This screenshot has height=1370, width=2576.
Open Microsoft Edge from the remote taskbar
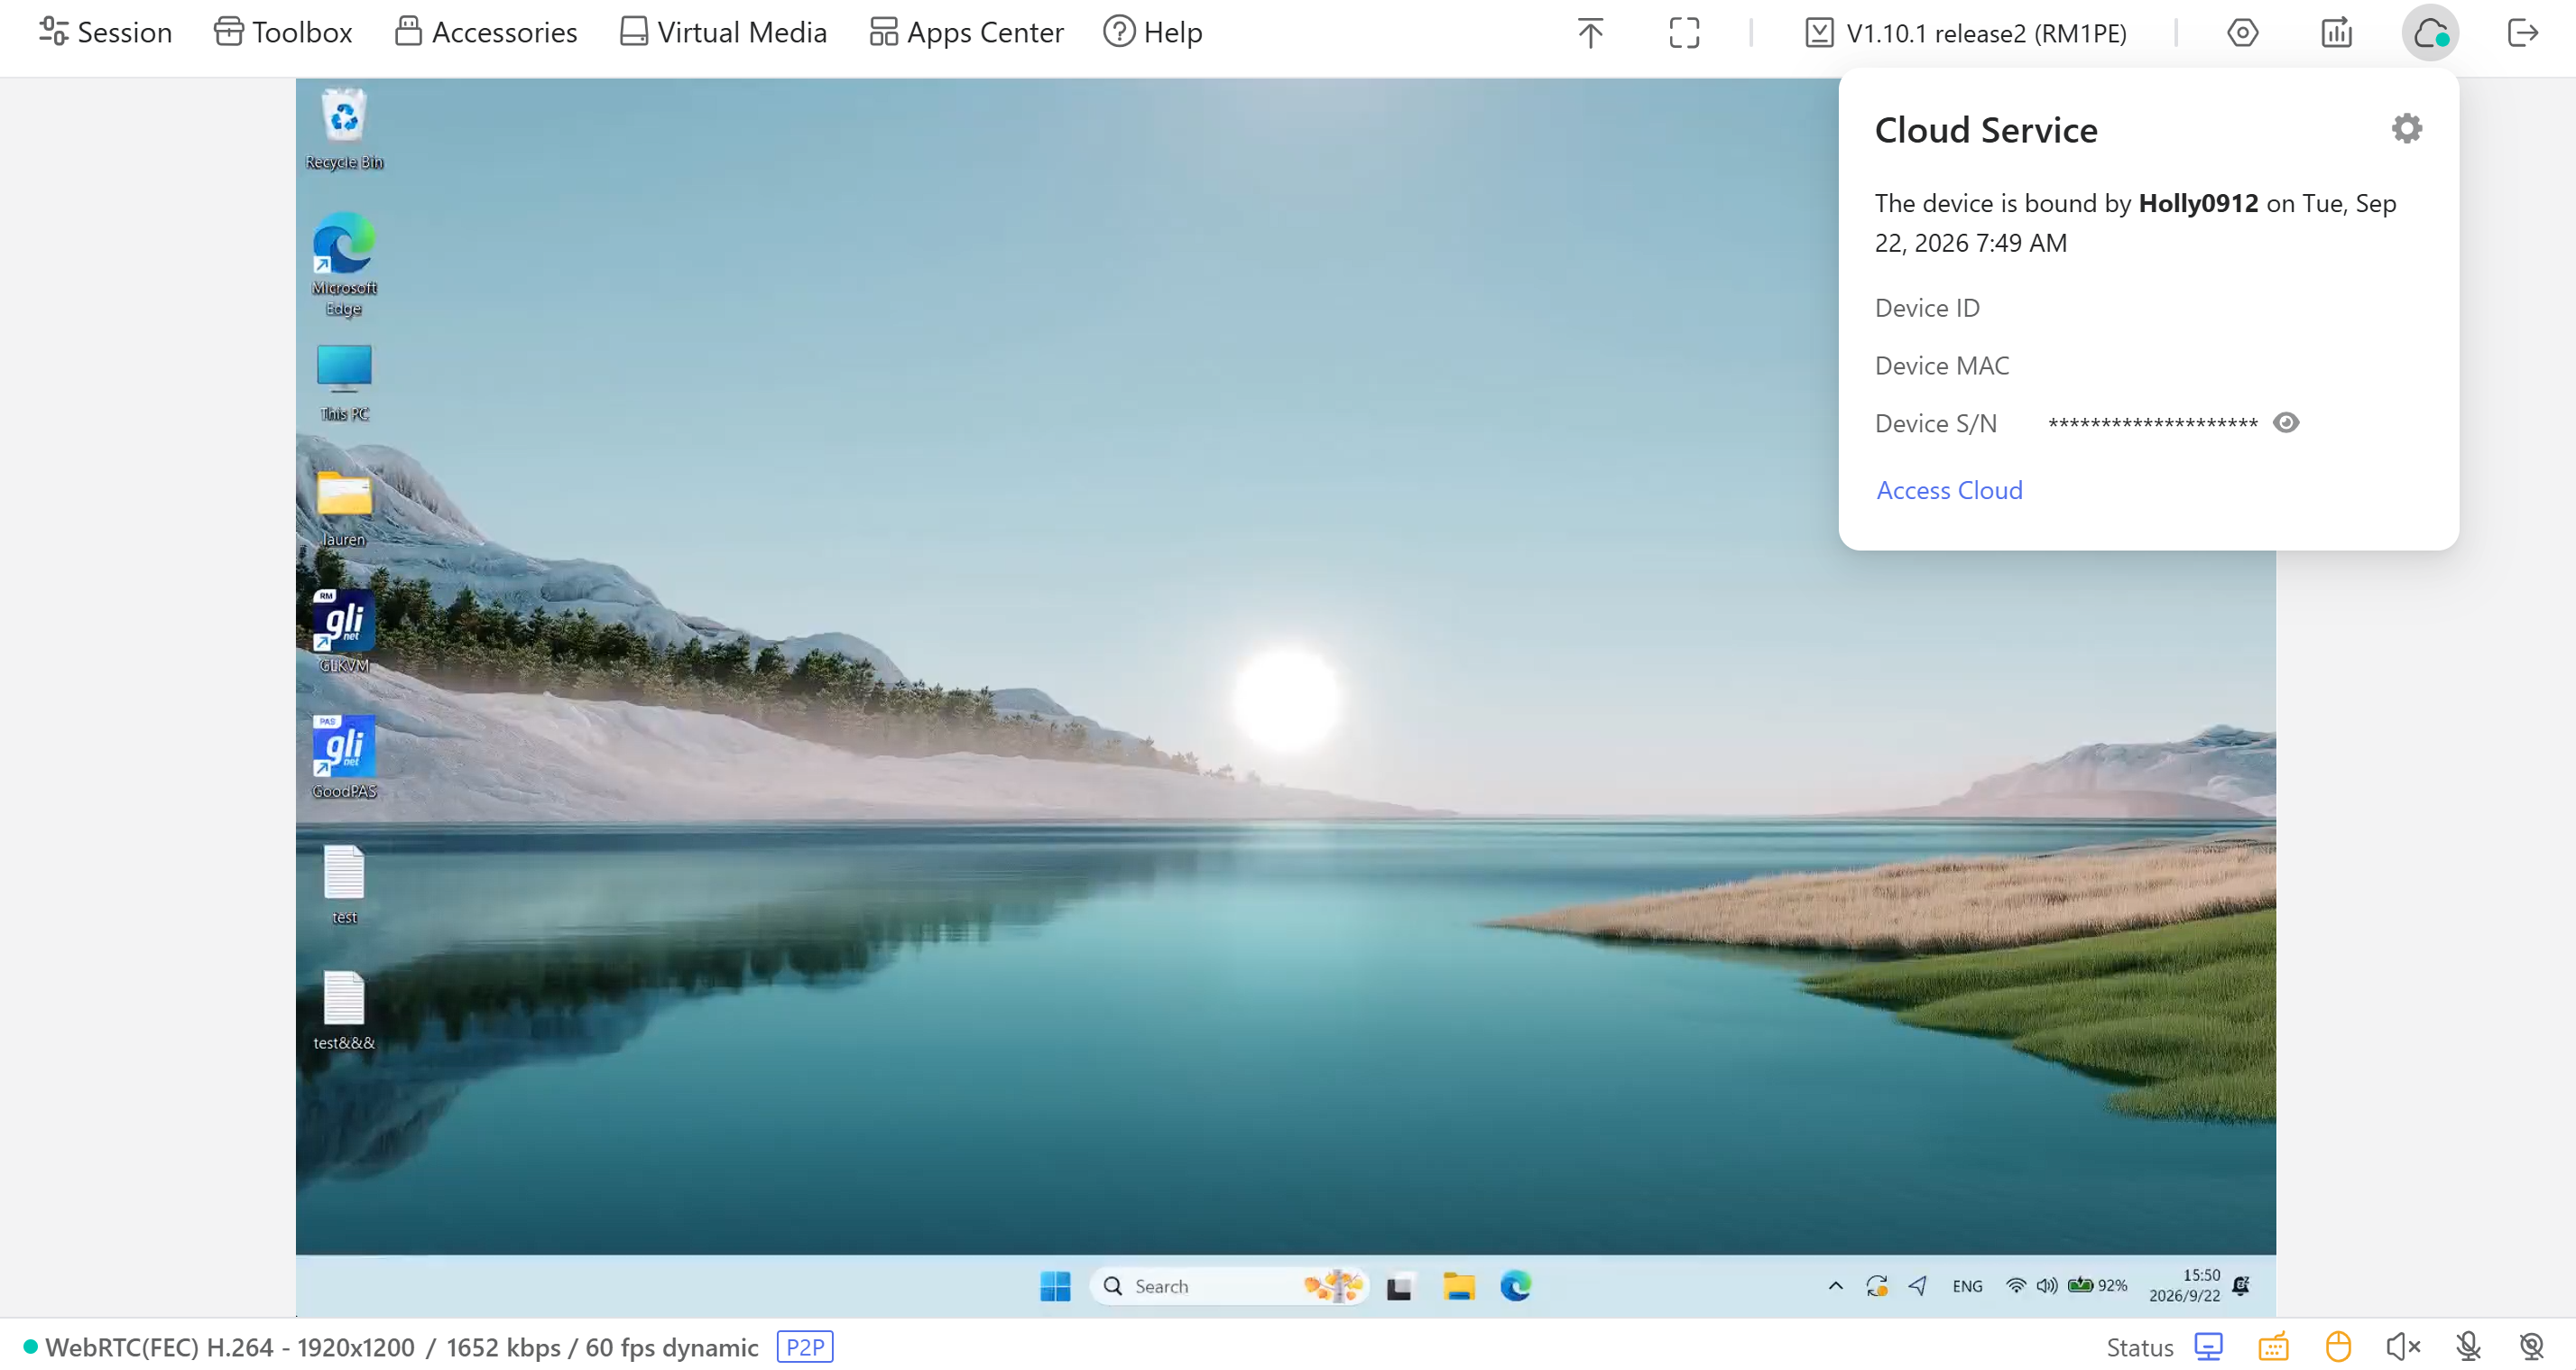click(1515, 1285)
